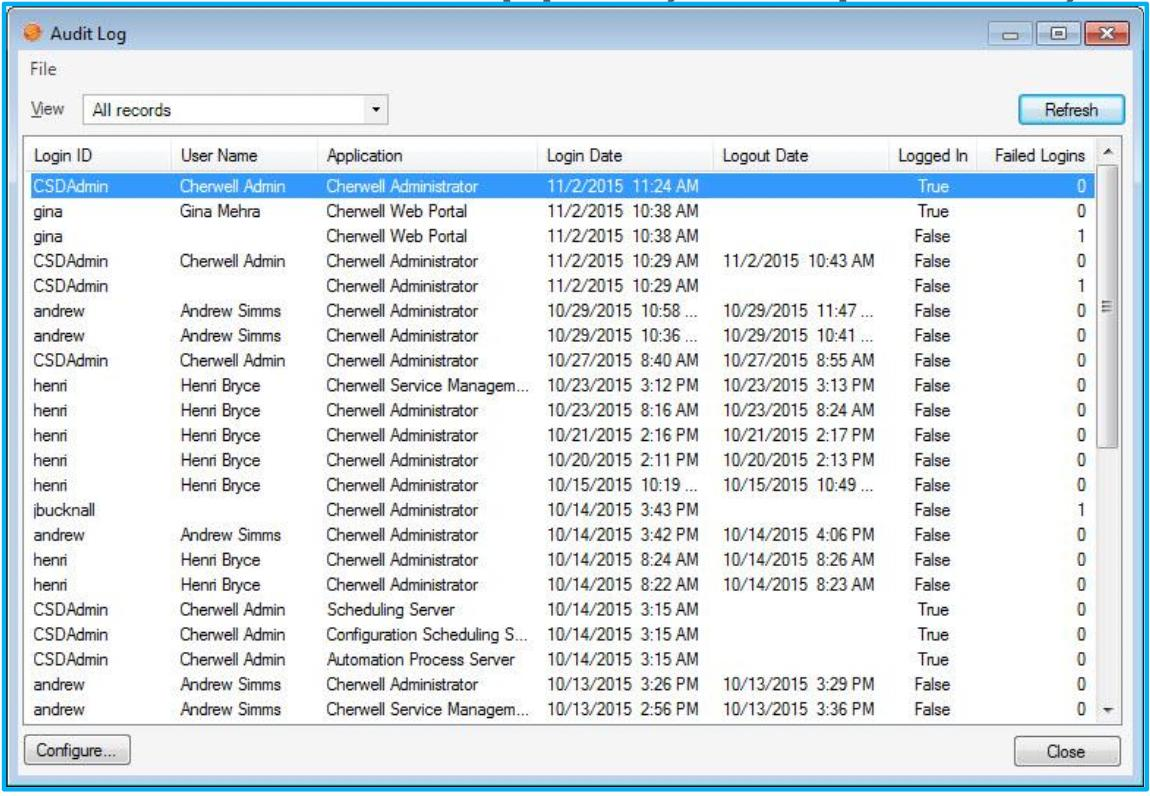Click login date 10/21/2015 2:16 PM
This screenshot has width=1150, height=796.
pos(623,436)
